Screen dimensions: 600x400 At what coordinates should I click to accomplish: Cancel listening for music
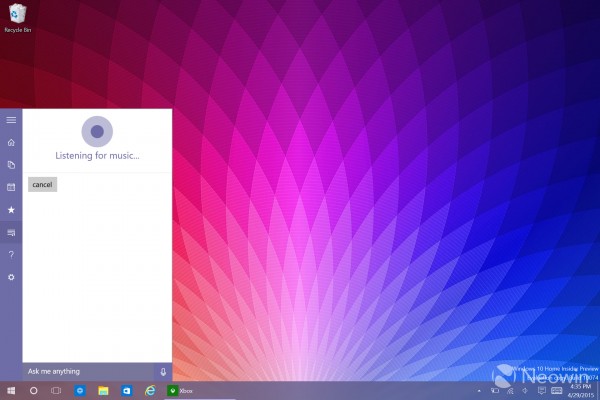pos(42,185)
